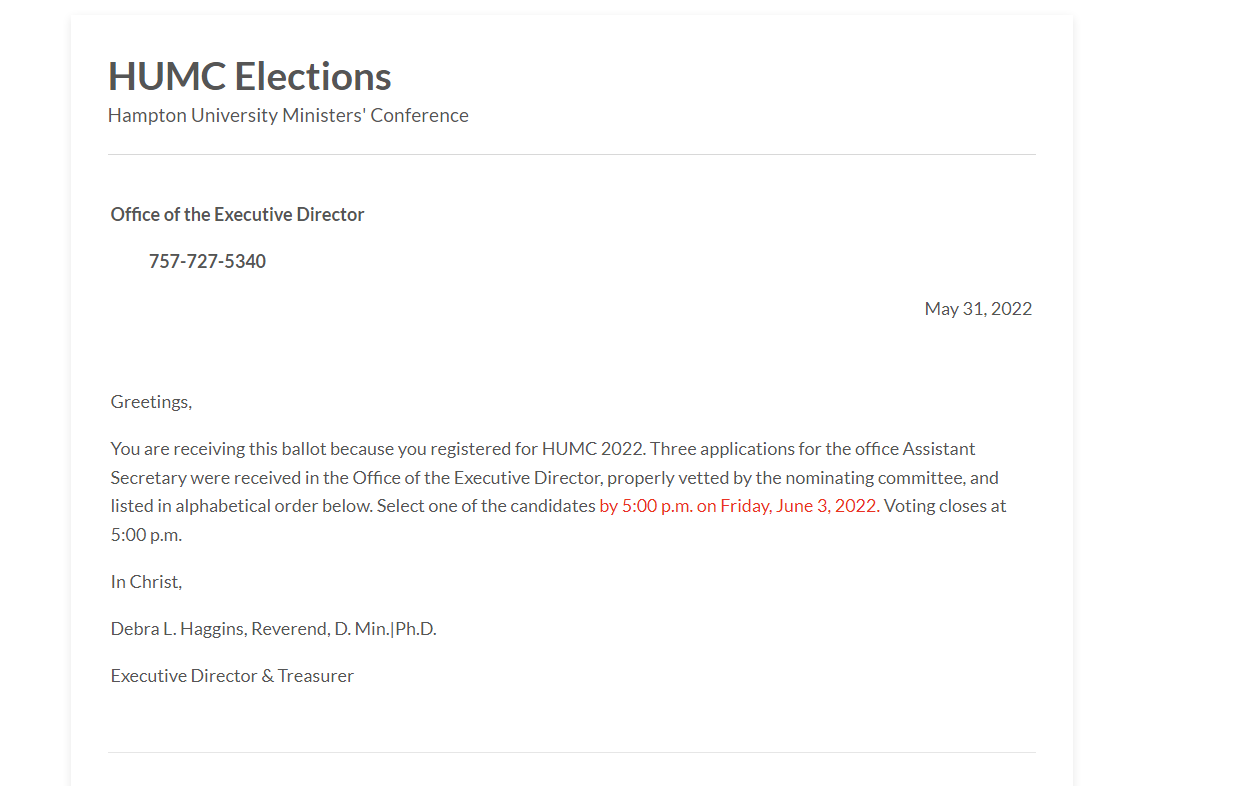Screen dimensions: 1248x786
Task: Click the 'Voting closes at' text
Action: tap(945, 505)
